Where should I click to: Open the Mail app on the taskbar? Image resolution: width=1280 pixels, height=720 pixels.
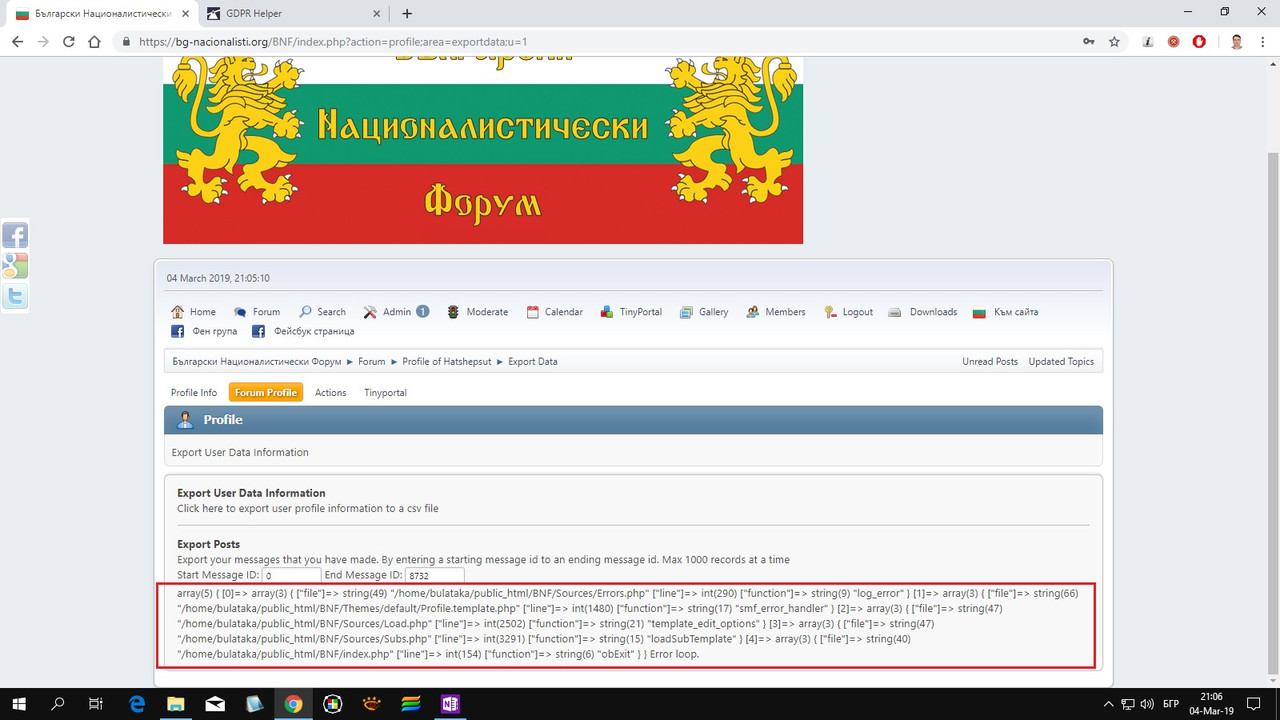(215, 704)
